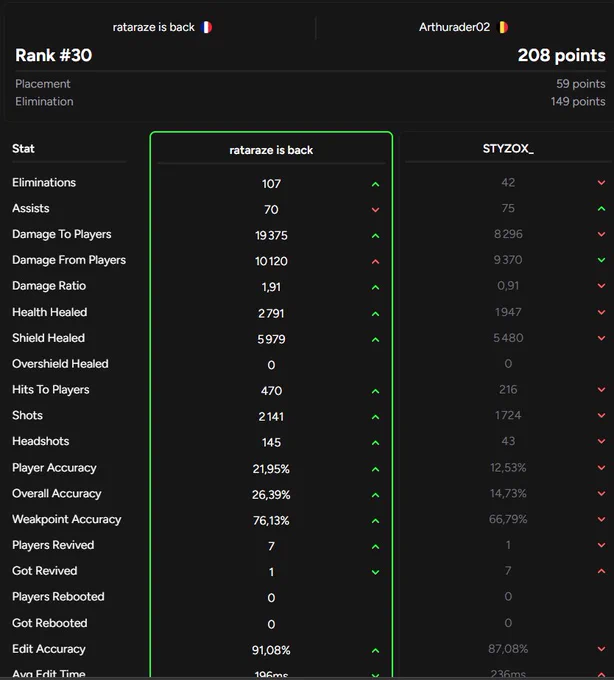Click the 208 points total
Viewport: 614px width, 680px height.
pyautogui.click(x=562, y=55)
